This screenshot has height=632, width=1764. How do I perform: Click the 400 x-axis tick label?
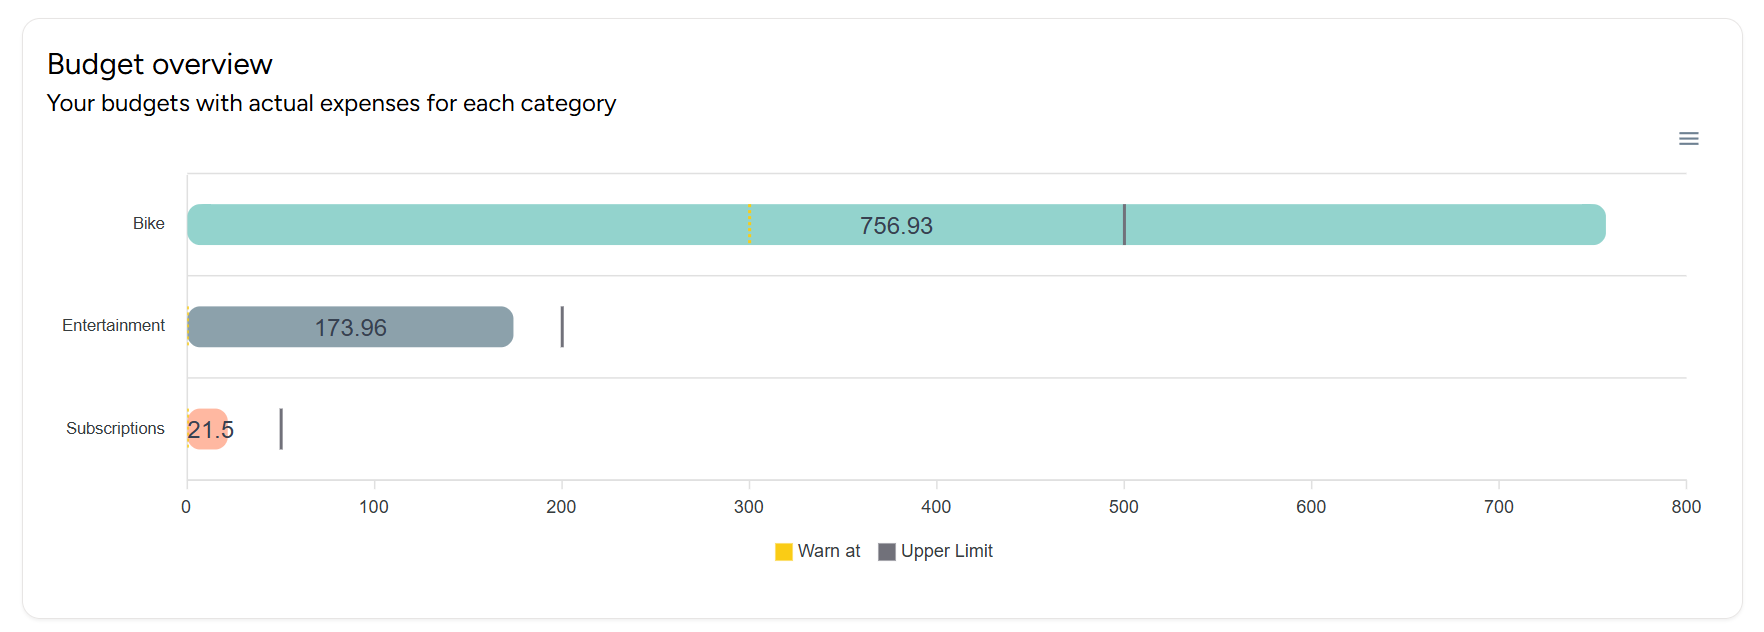[936, 507]
